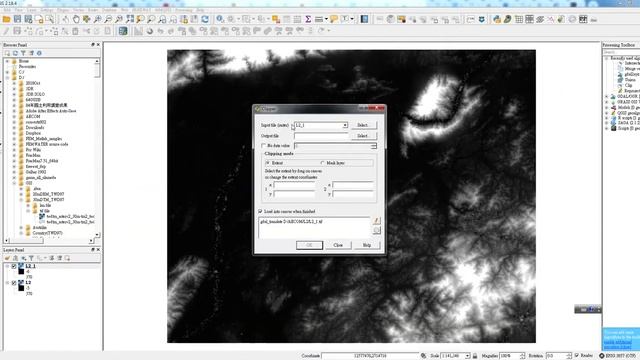
Task: Collapse the L2_1 layer legend
Action: coord(7,266)
